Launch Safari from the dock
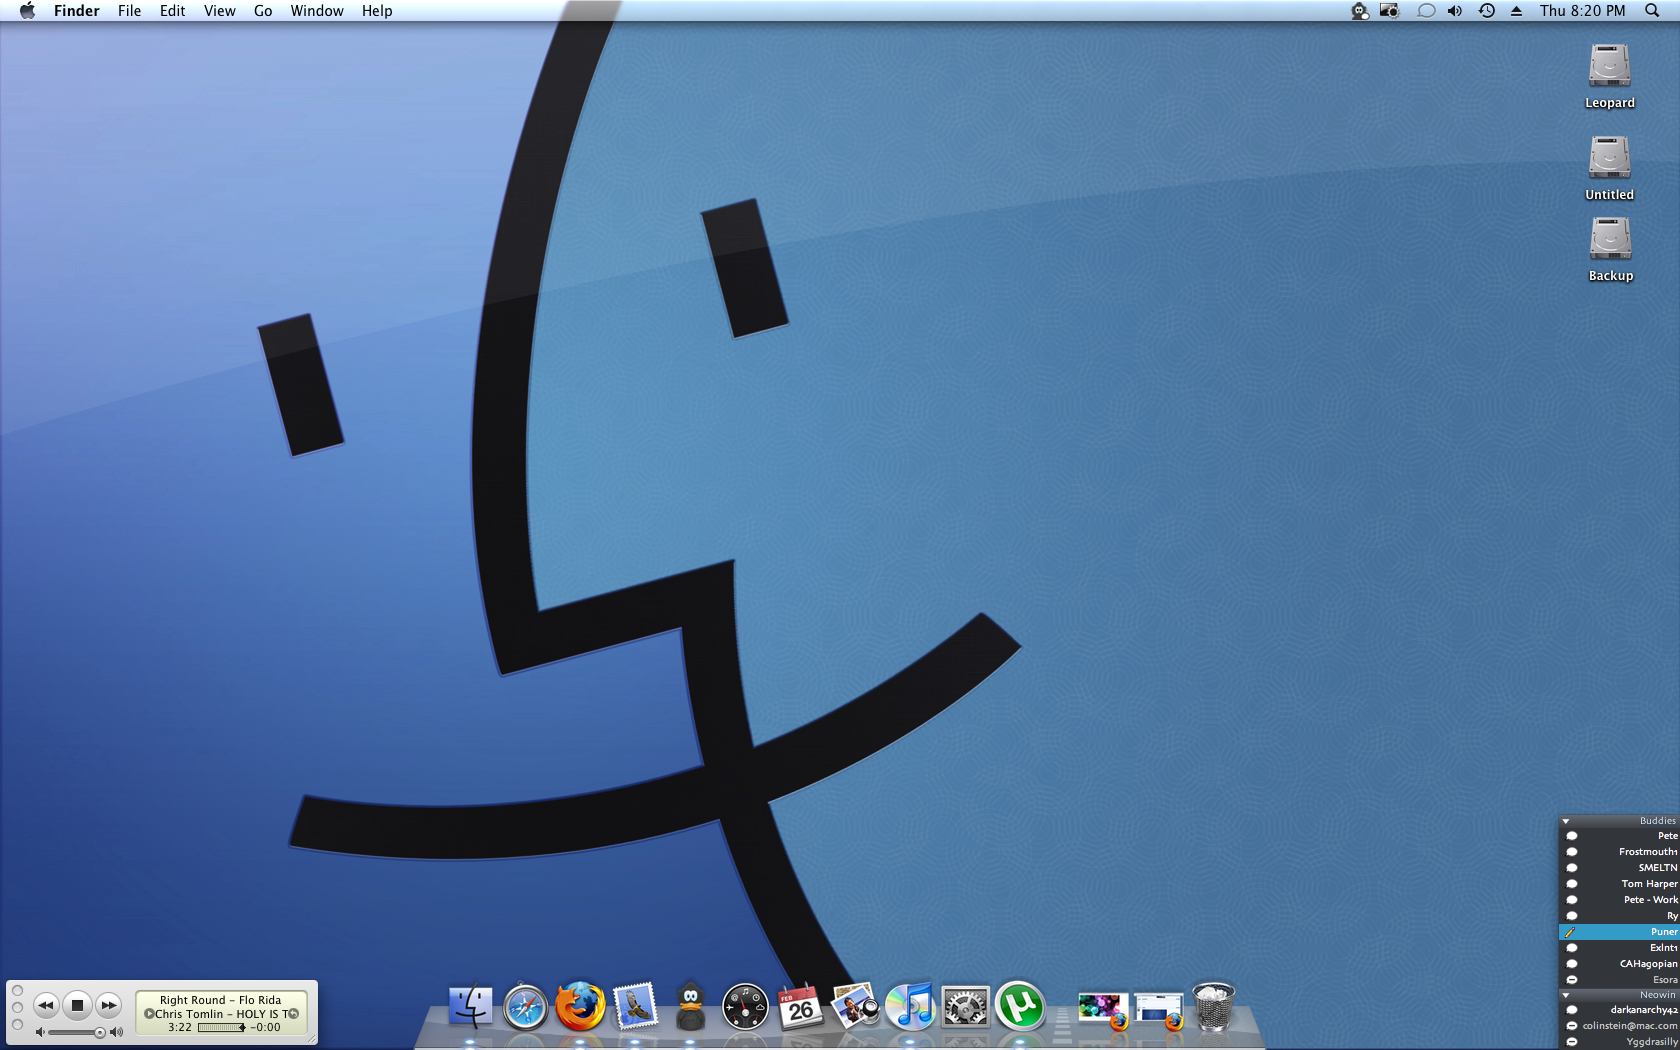The height and width of the screenshot is (1050, 1680). (x=525, y=1007)
